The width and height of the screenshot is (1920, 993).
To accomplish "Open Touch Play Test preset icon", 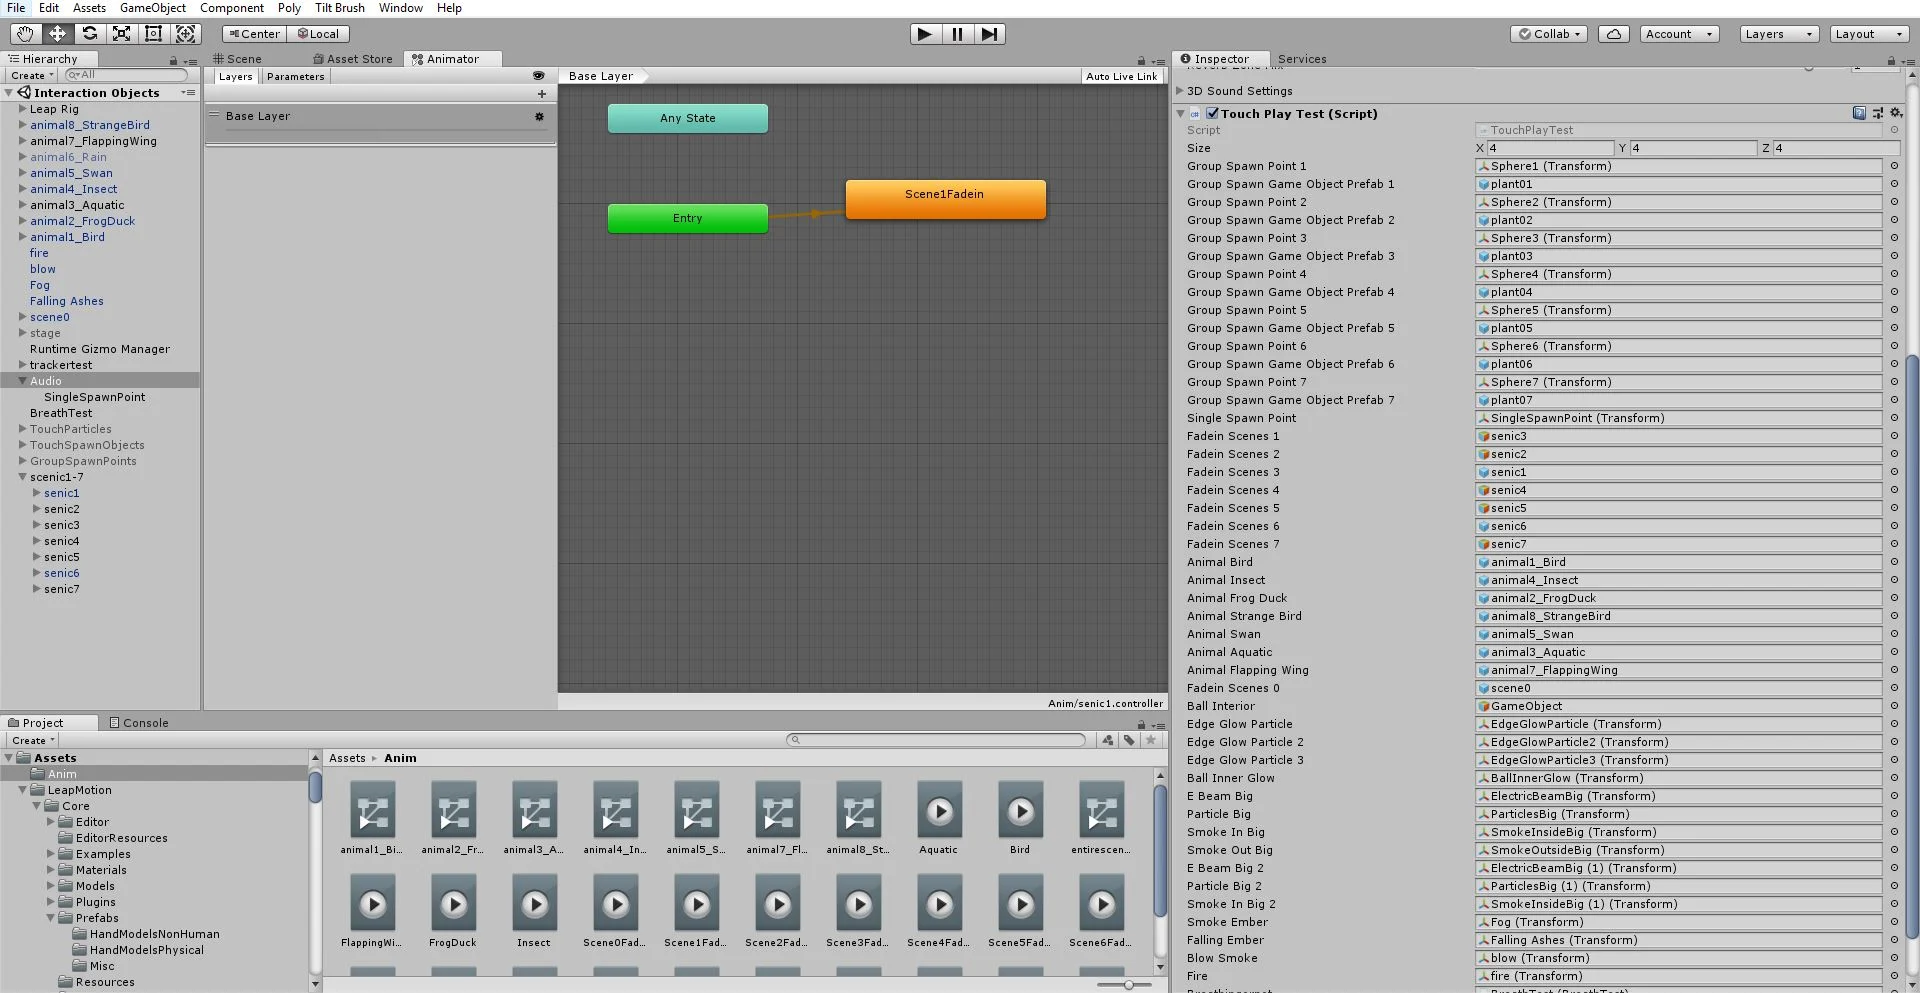I will point(1877,113).
